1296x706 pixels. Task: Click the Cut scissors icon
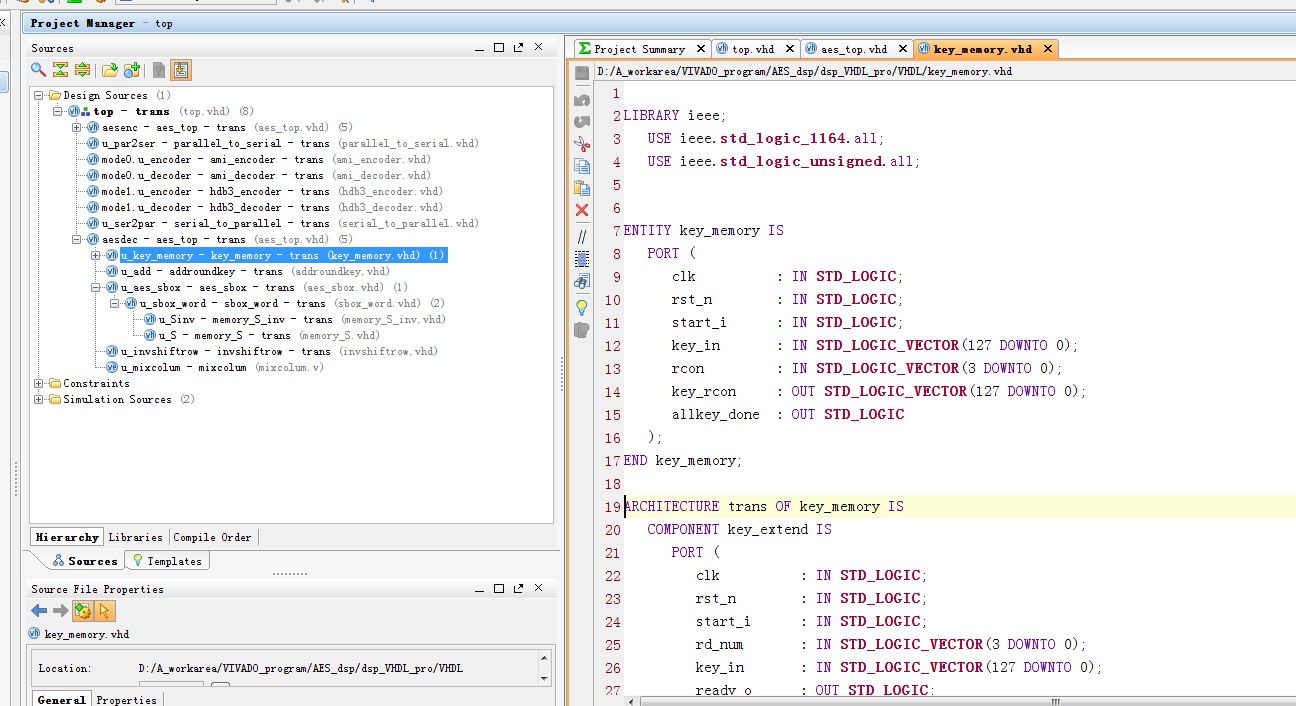582,144
